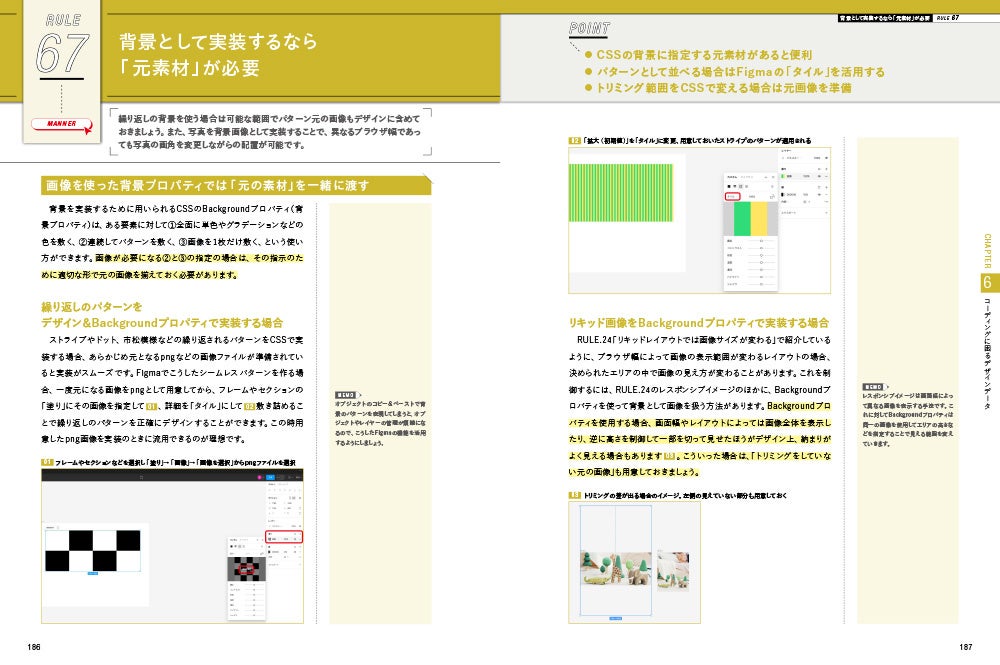This screenshot has height=665, width=1000.
Task: Click the yellow 03 reference marker in body text
Action: 669,455
